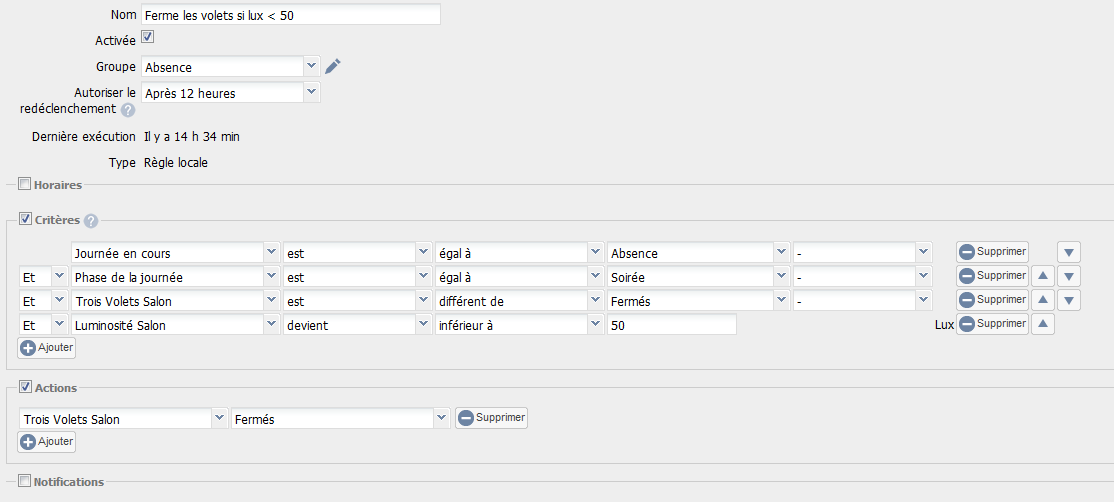The height and width of the screenshot is (502, 1114).
Task: Move the Phase de la journée row up
Action: click(1042, 276)
